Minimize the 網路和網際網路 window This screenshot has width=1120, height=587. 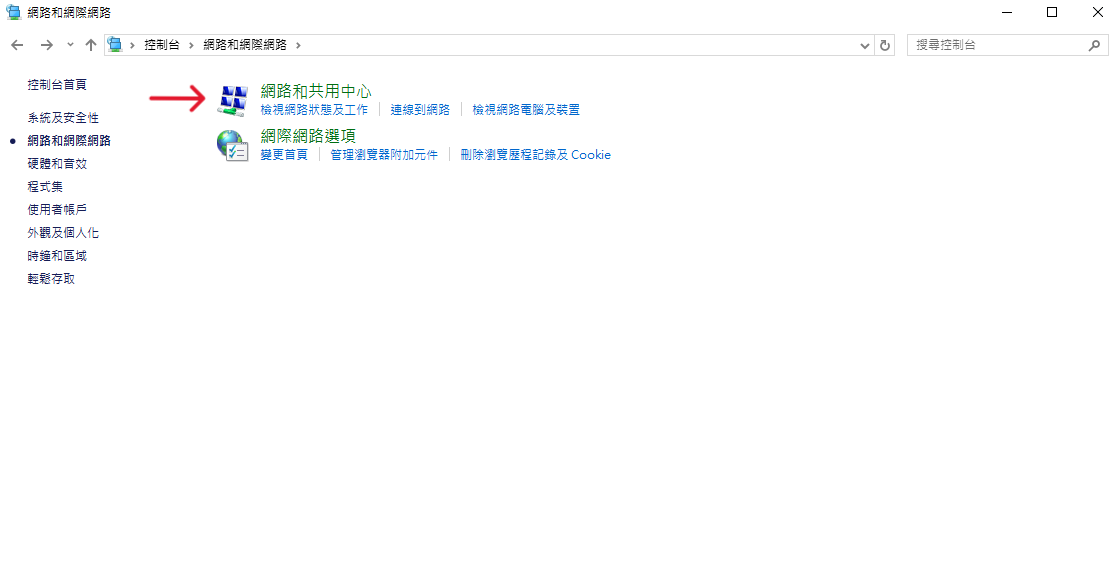click(x=1007, y=12)
